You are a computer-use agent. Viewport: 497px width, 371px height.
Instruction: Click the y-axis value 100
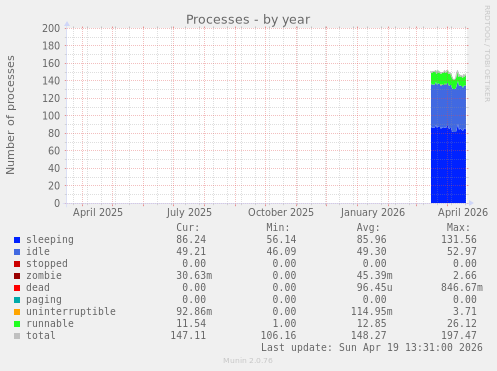(x=51, y=116)
